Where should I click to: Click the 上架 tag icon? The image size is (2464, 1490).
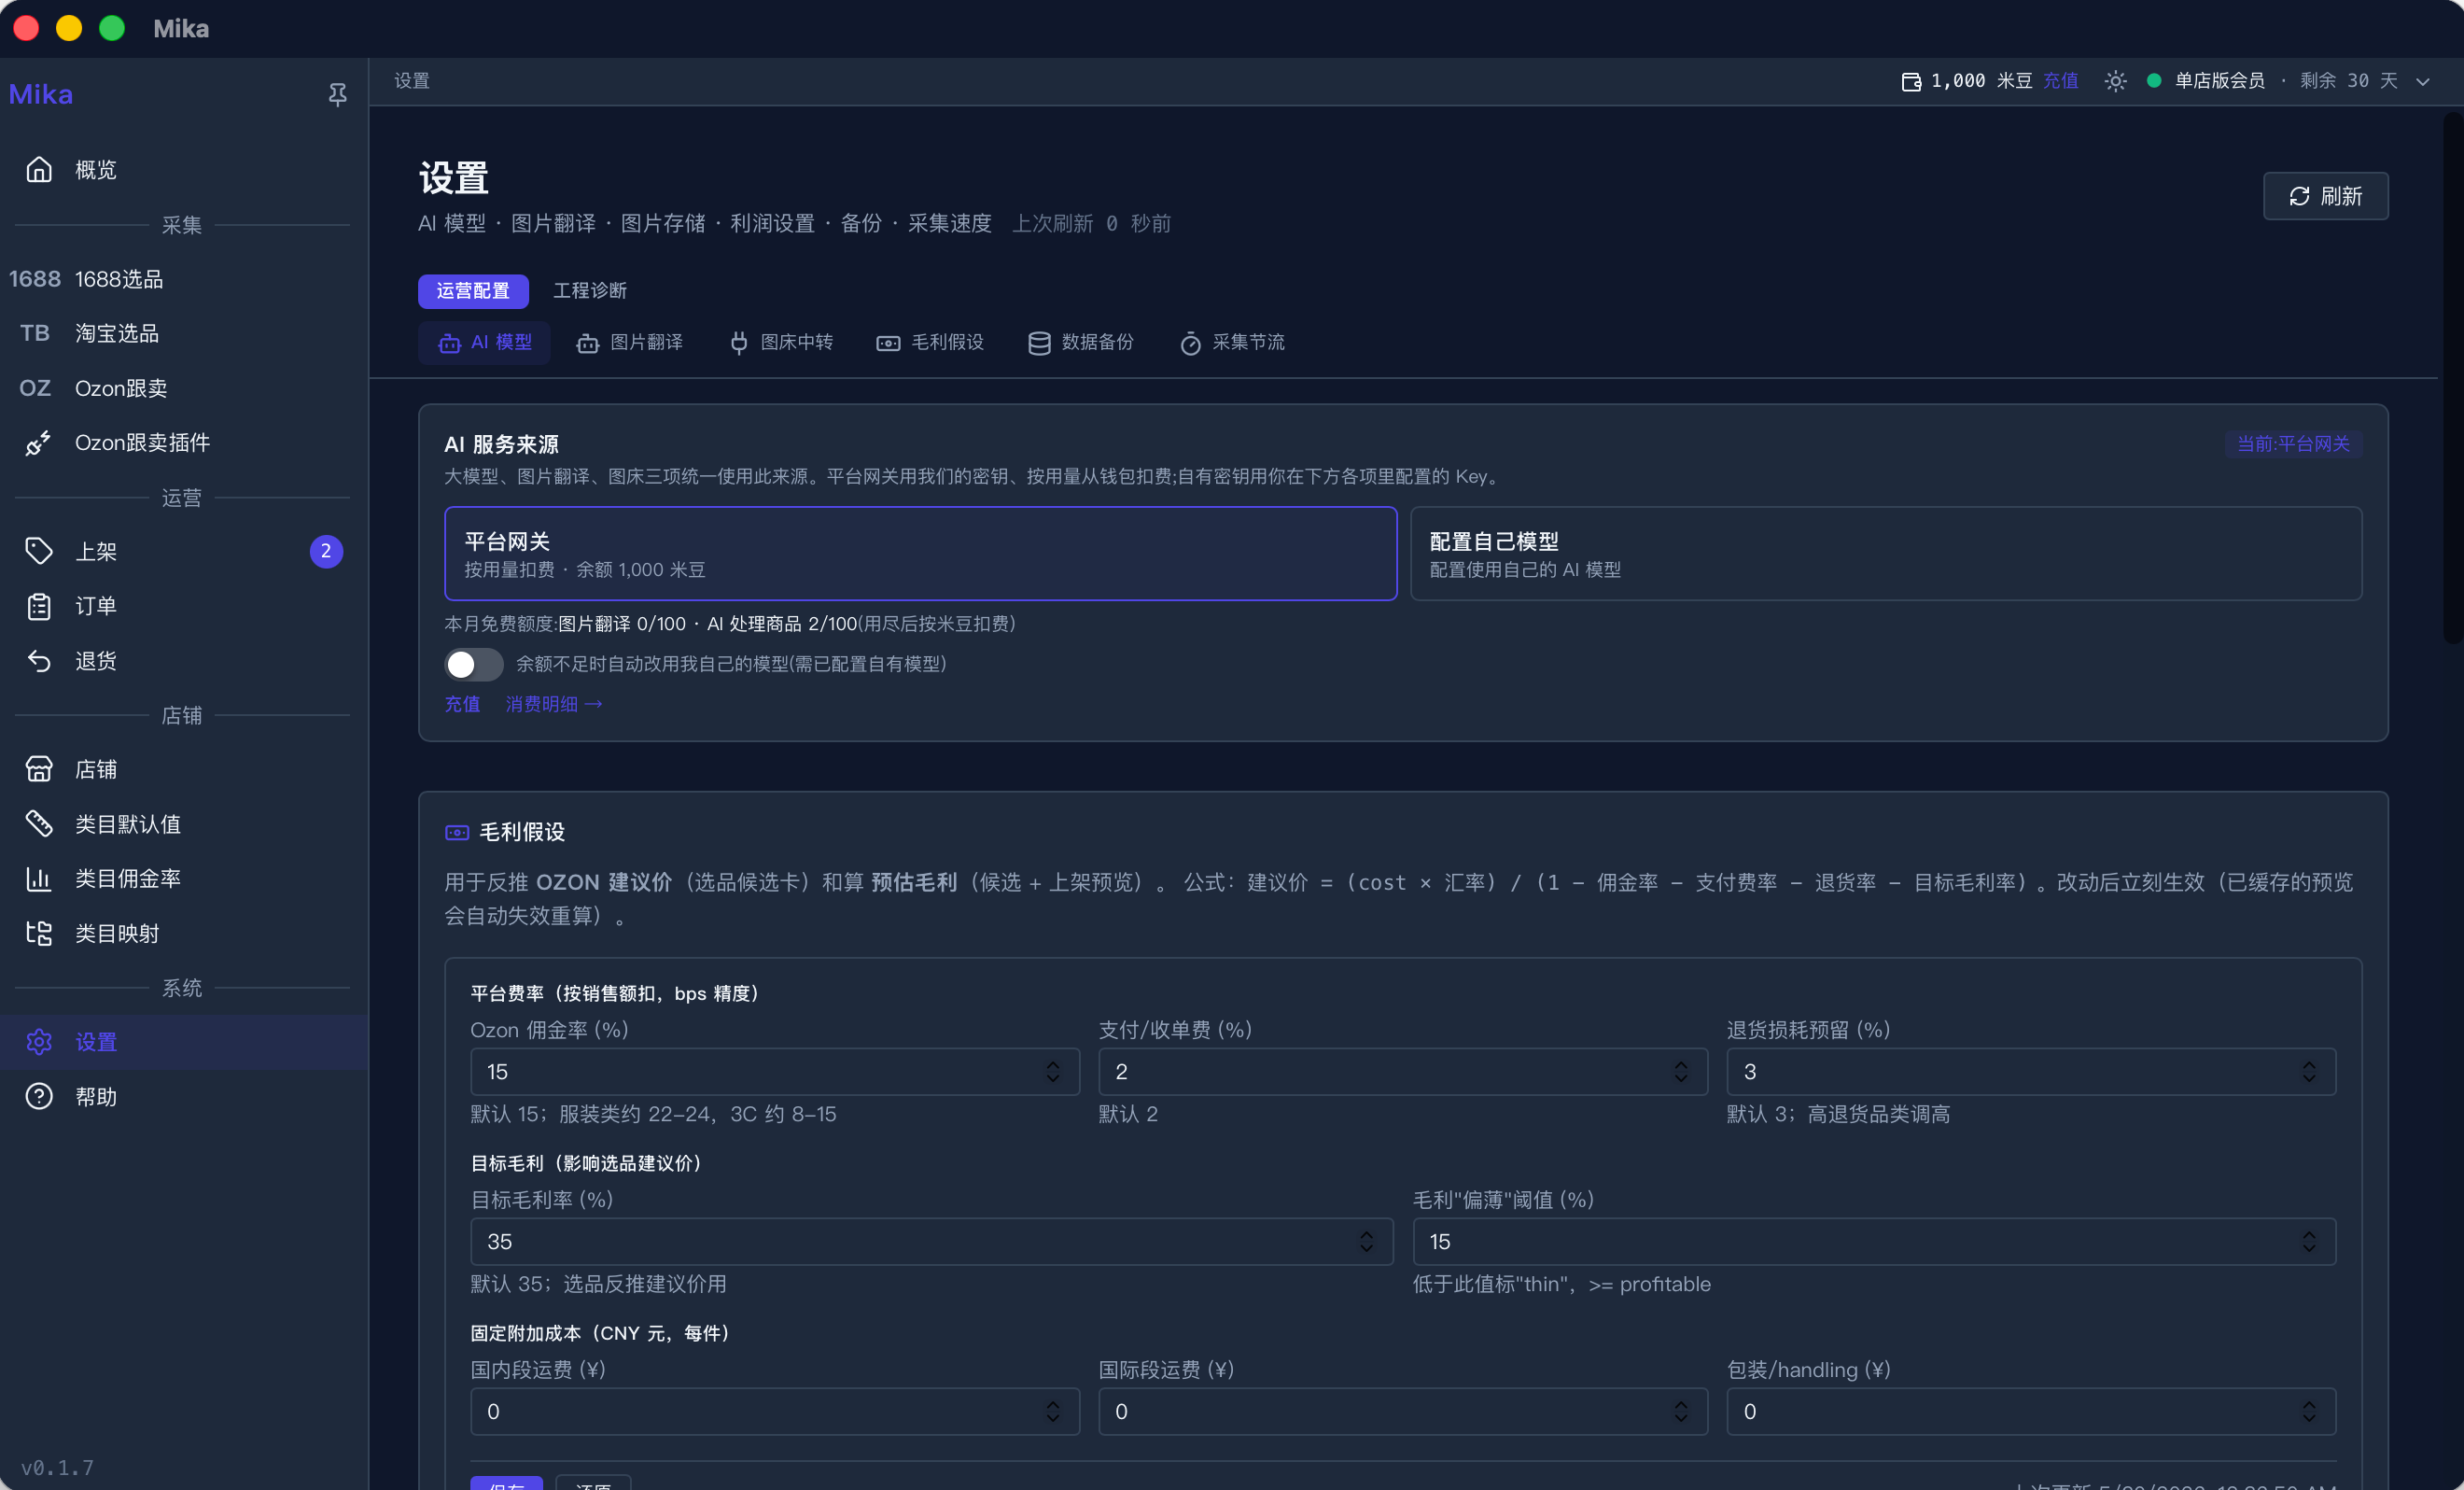point(39,551)
